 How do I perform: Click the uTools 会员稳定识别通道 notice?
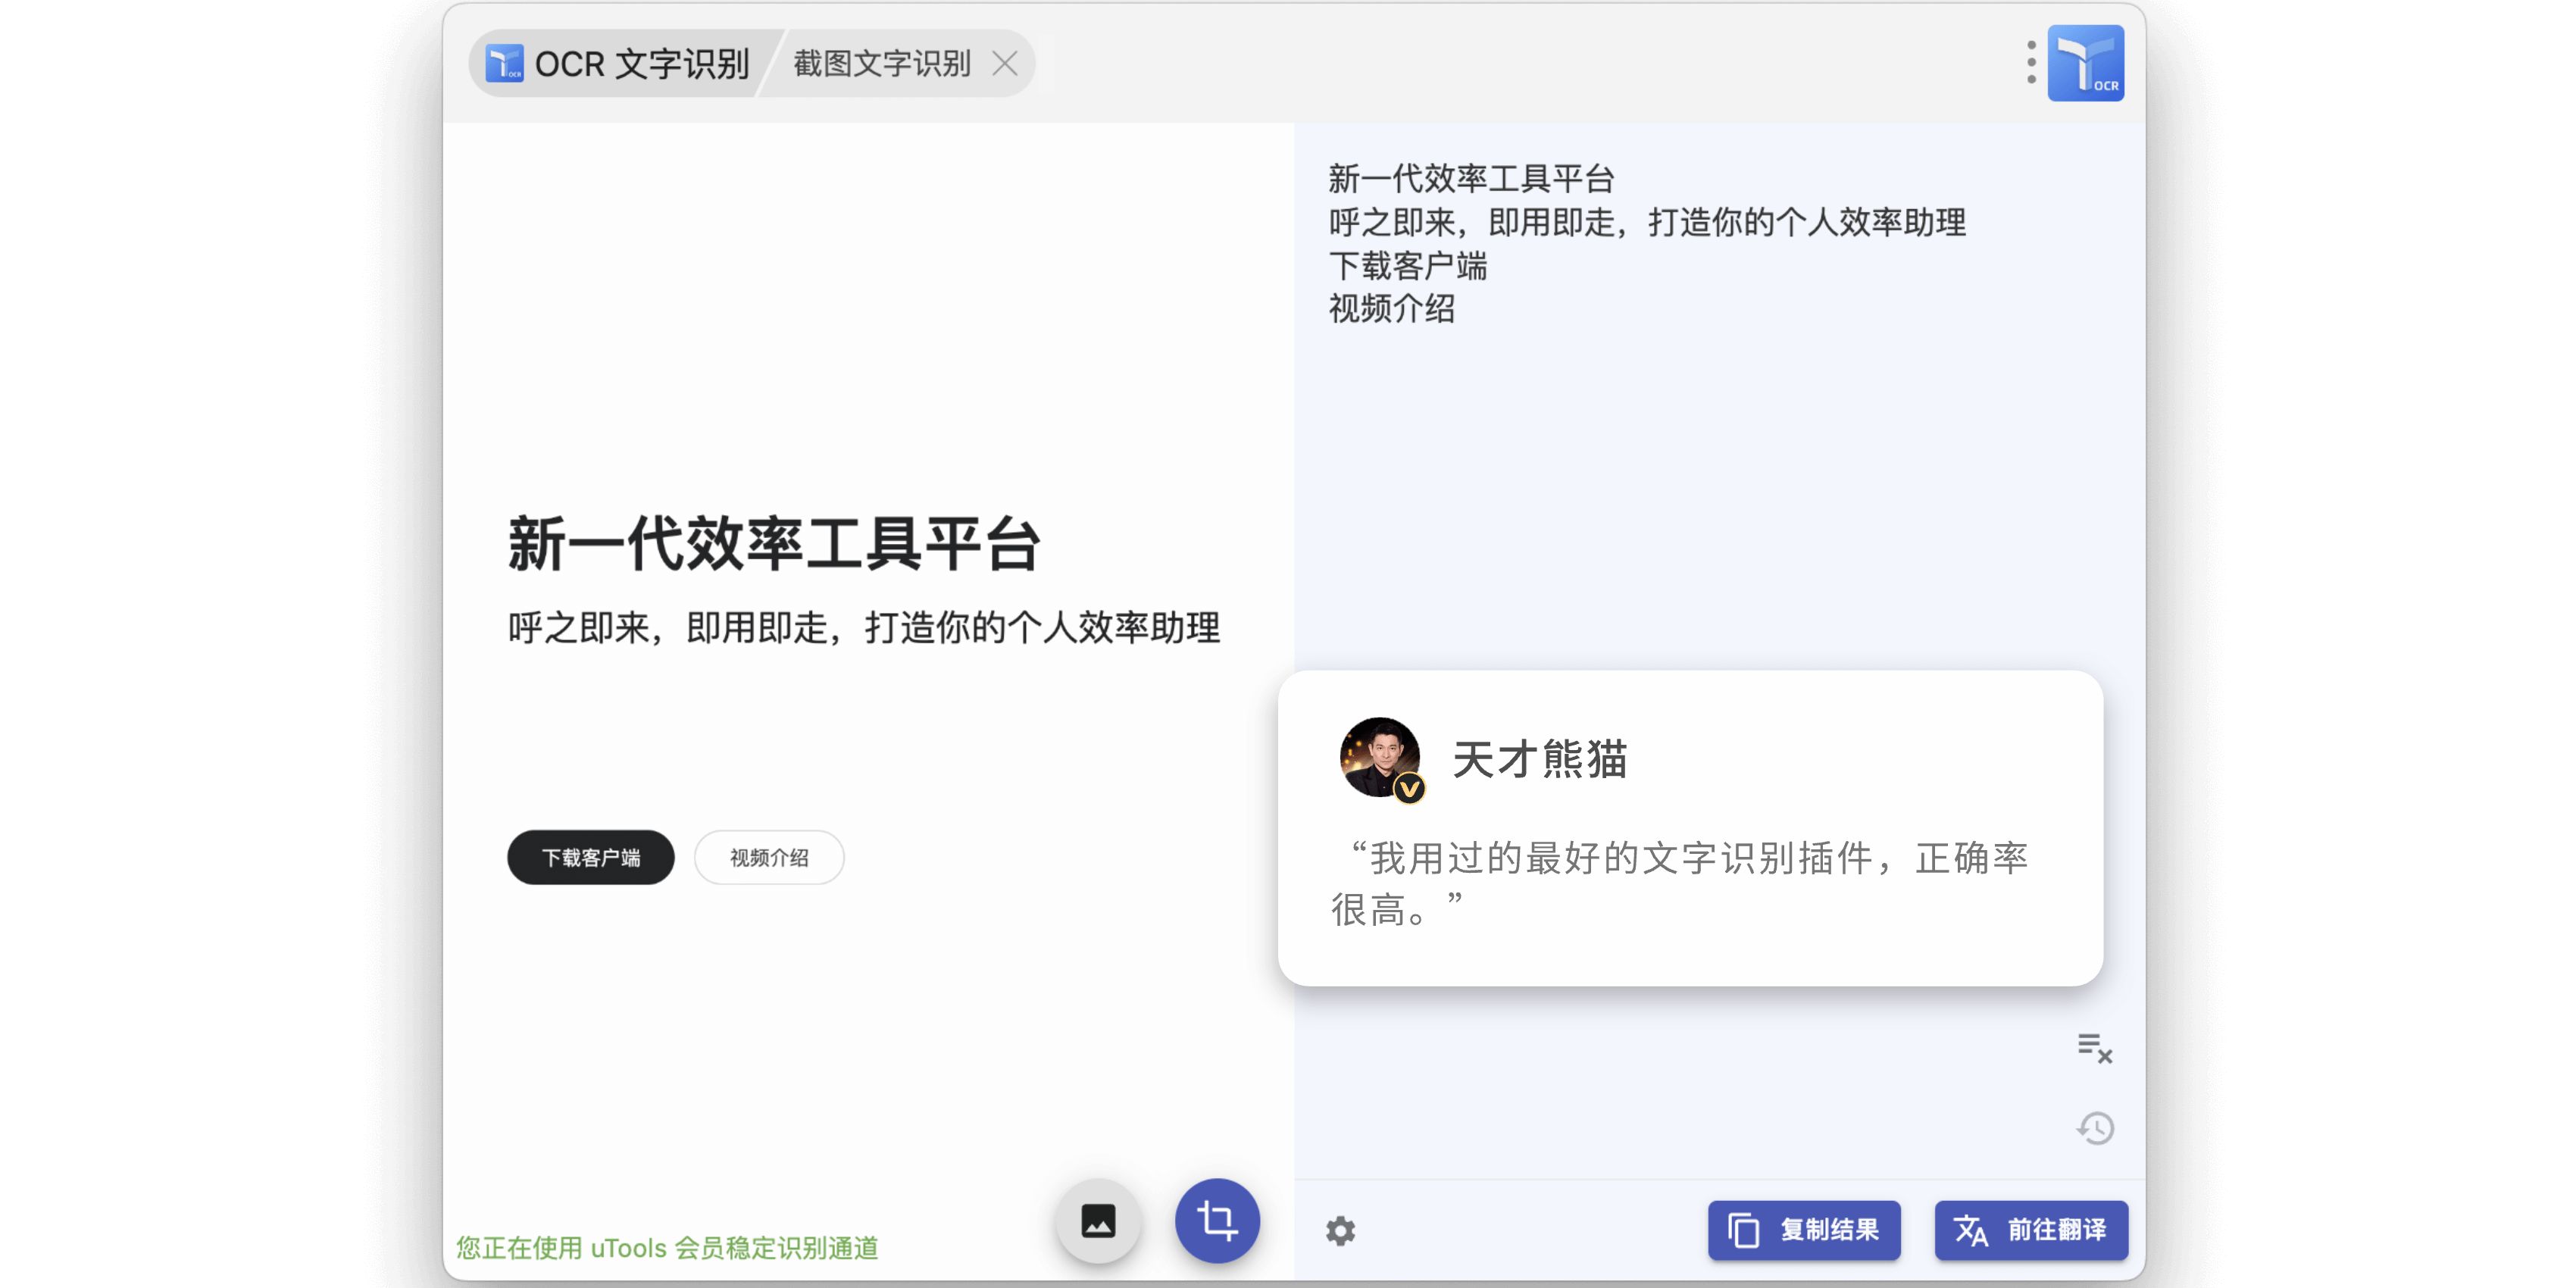tap(667, 1247)
